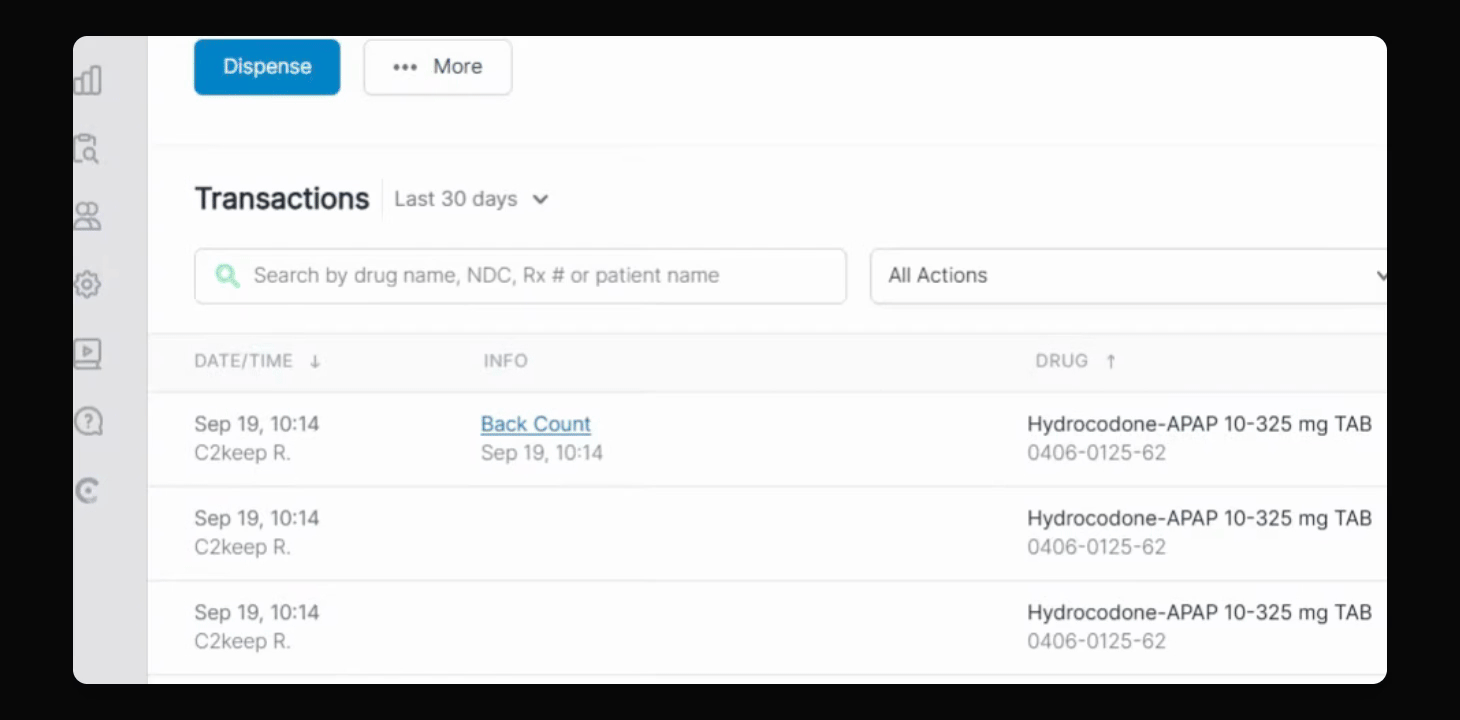Click the INFO column header
This screenshot has width=1460, height=720.
tap(505, 361)
